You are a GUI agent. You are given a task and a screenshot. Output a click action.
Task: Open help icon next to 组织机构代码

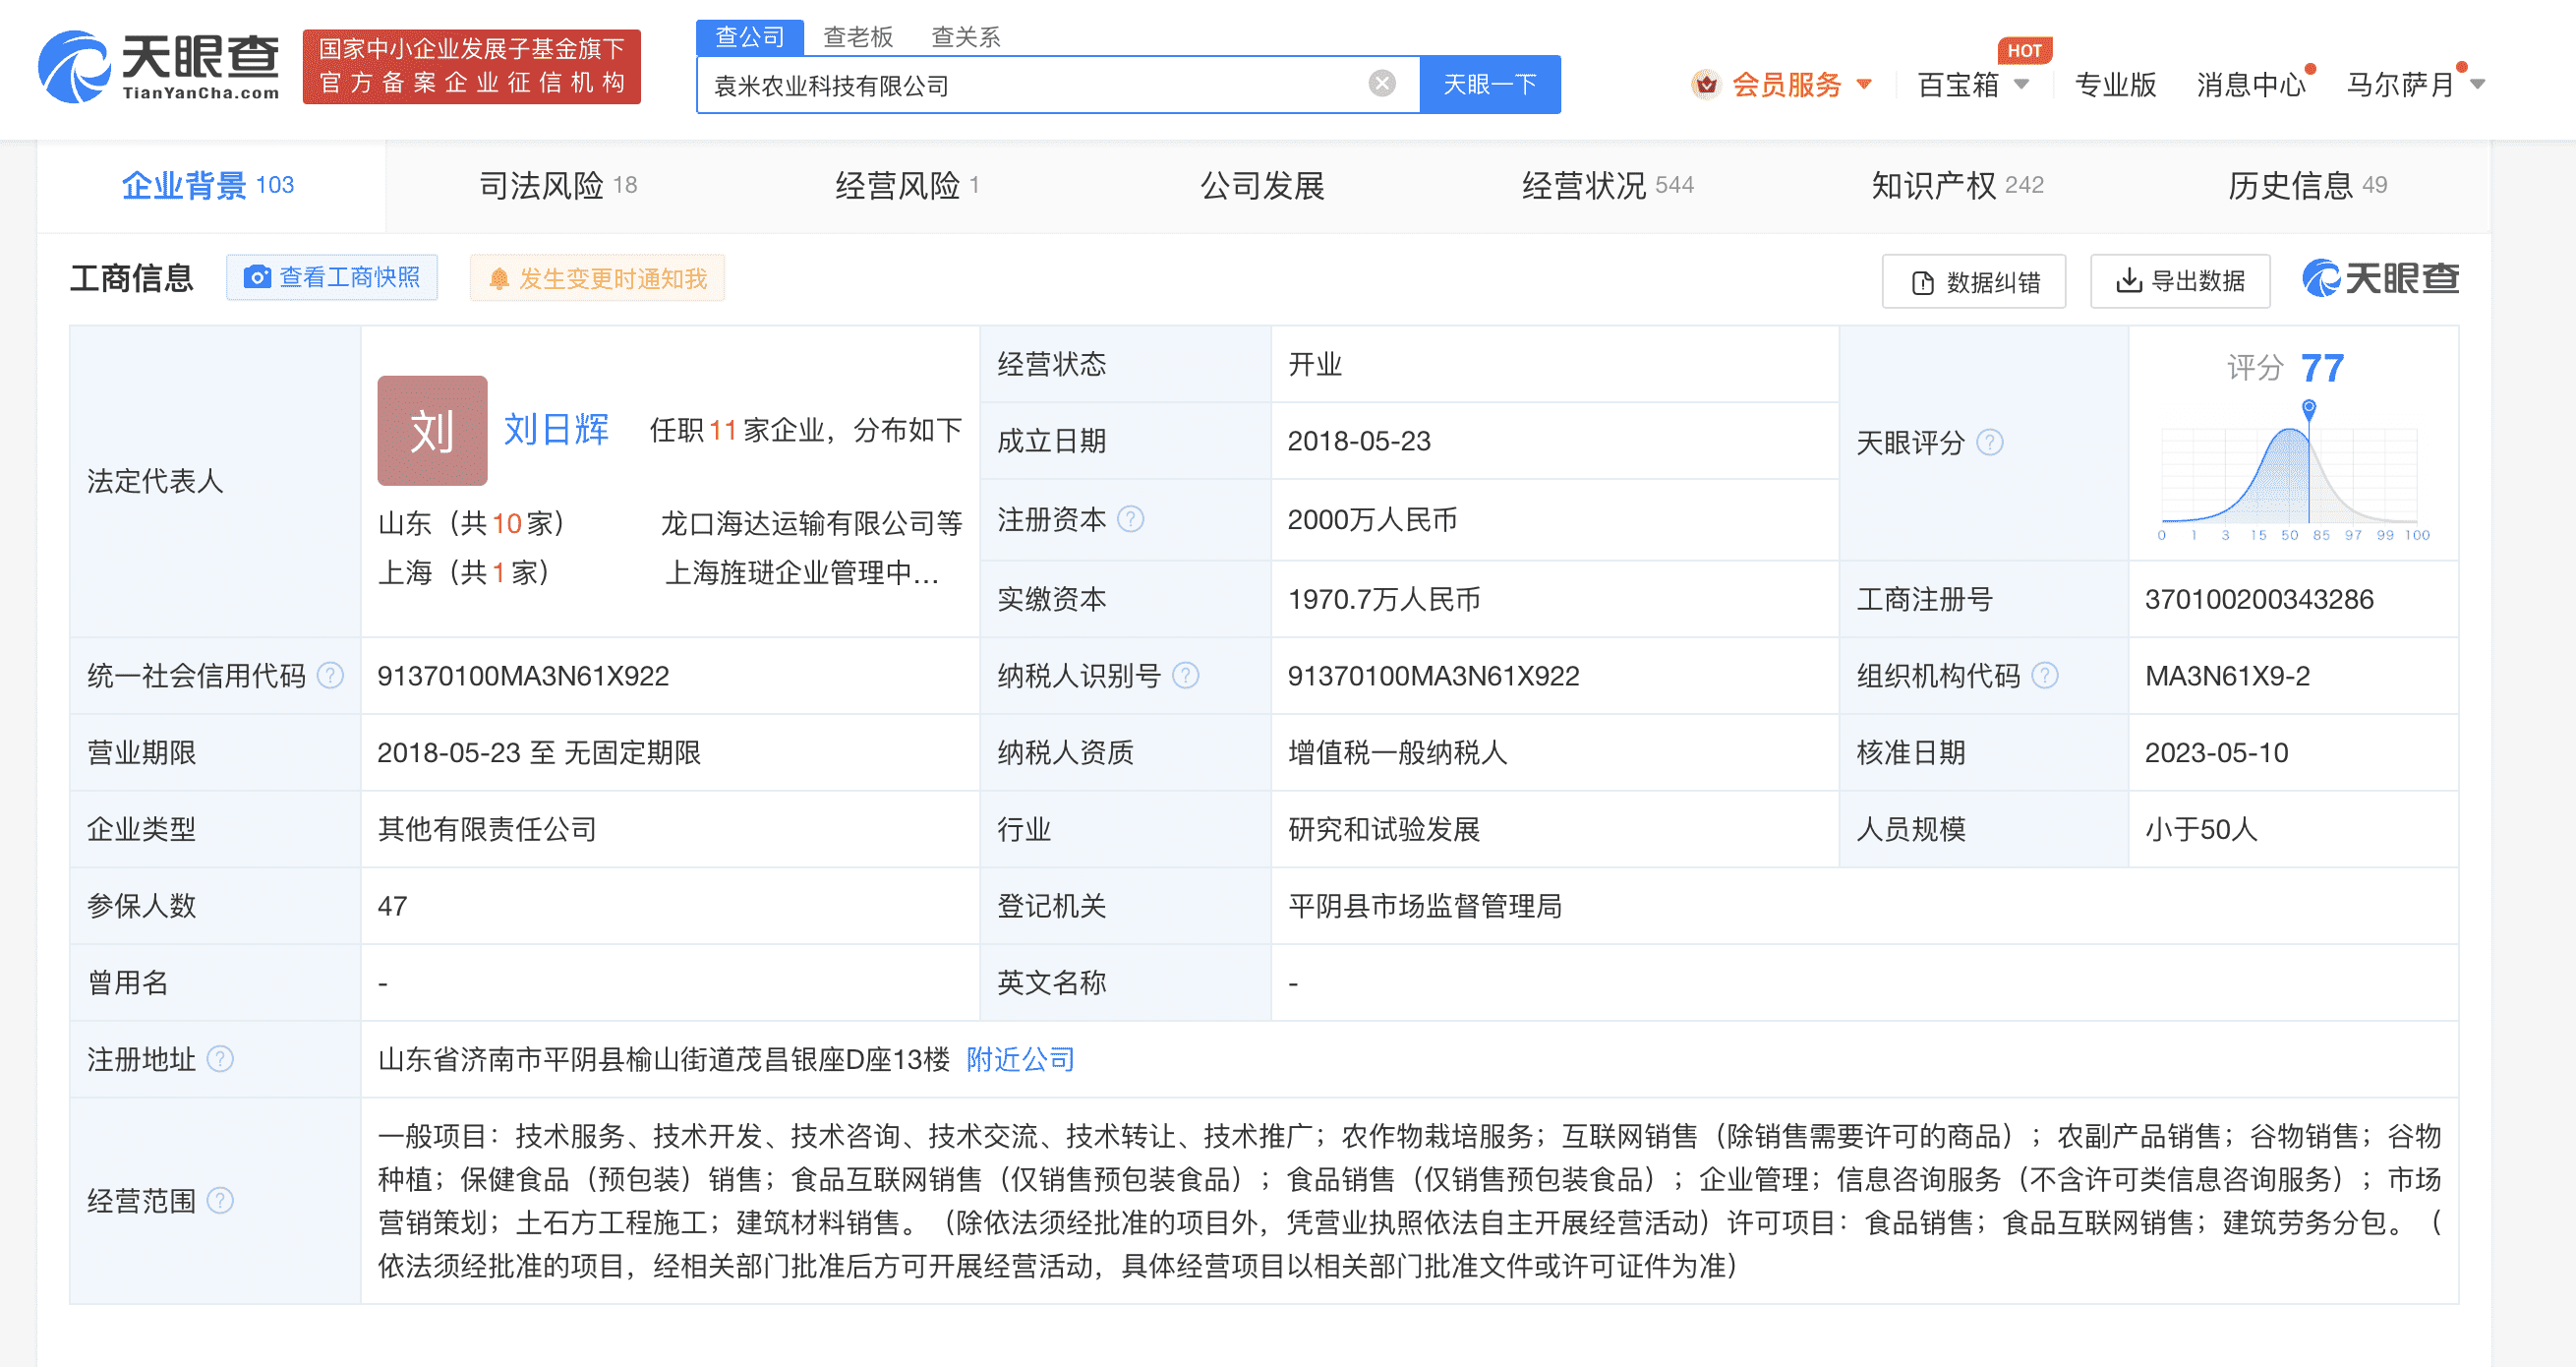click(2045, 676)
